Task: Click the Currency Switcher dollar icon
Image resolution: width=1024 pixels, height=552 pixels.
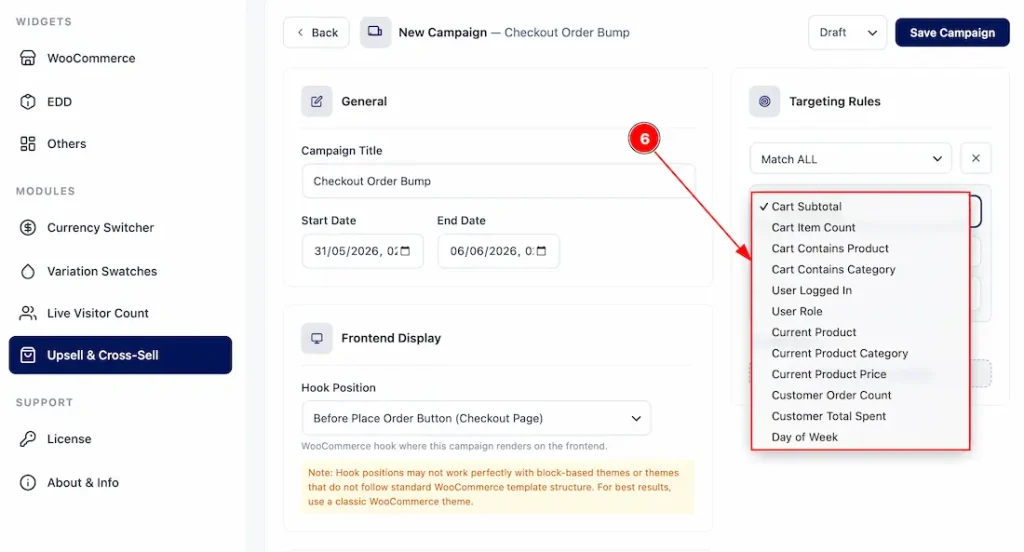Action: tap(27, 227)
